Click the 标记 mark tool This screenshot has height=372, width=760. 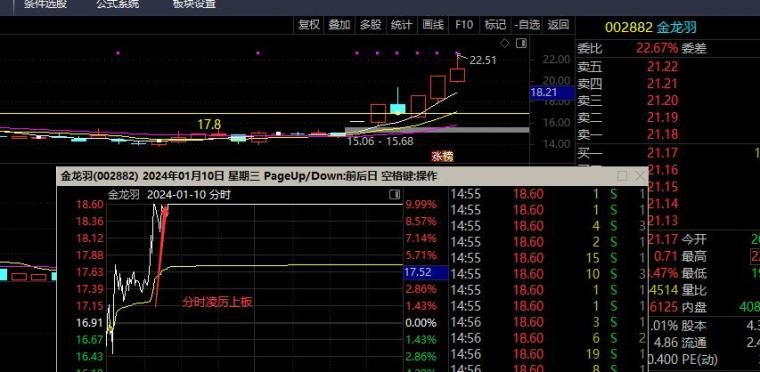(x=494, y=25)
